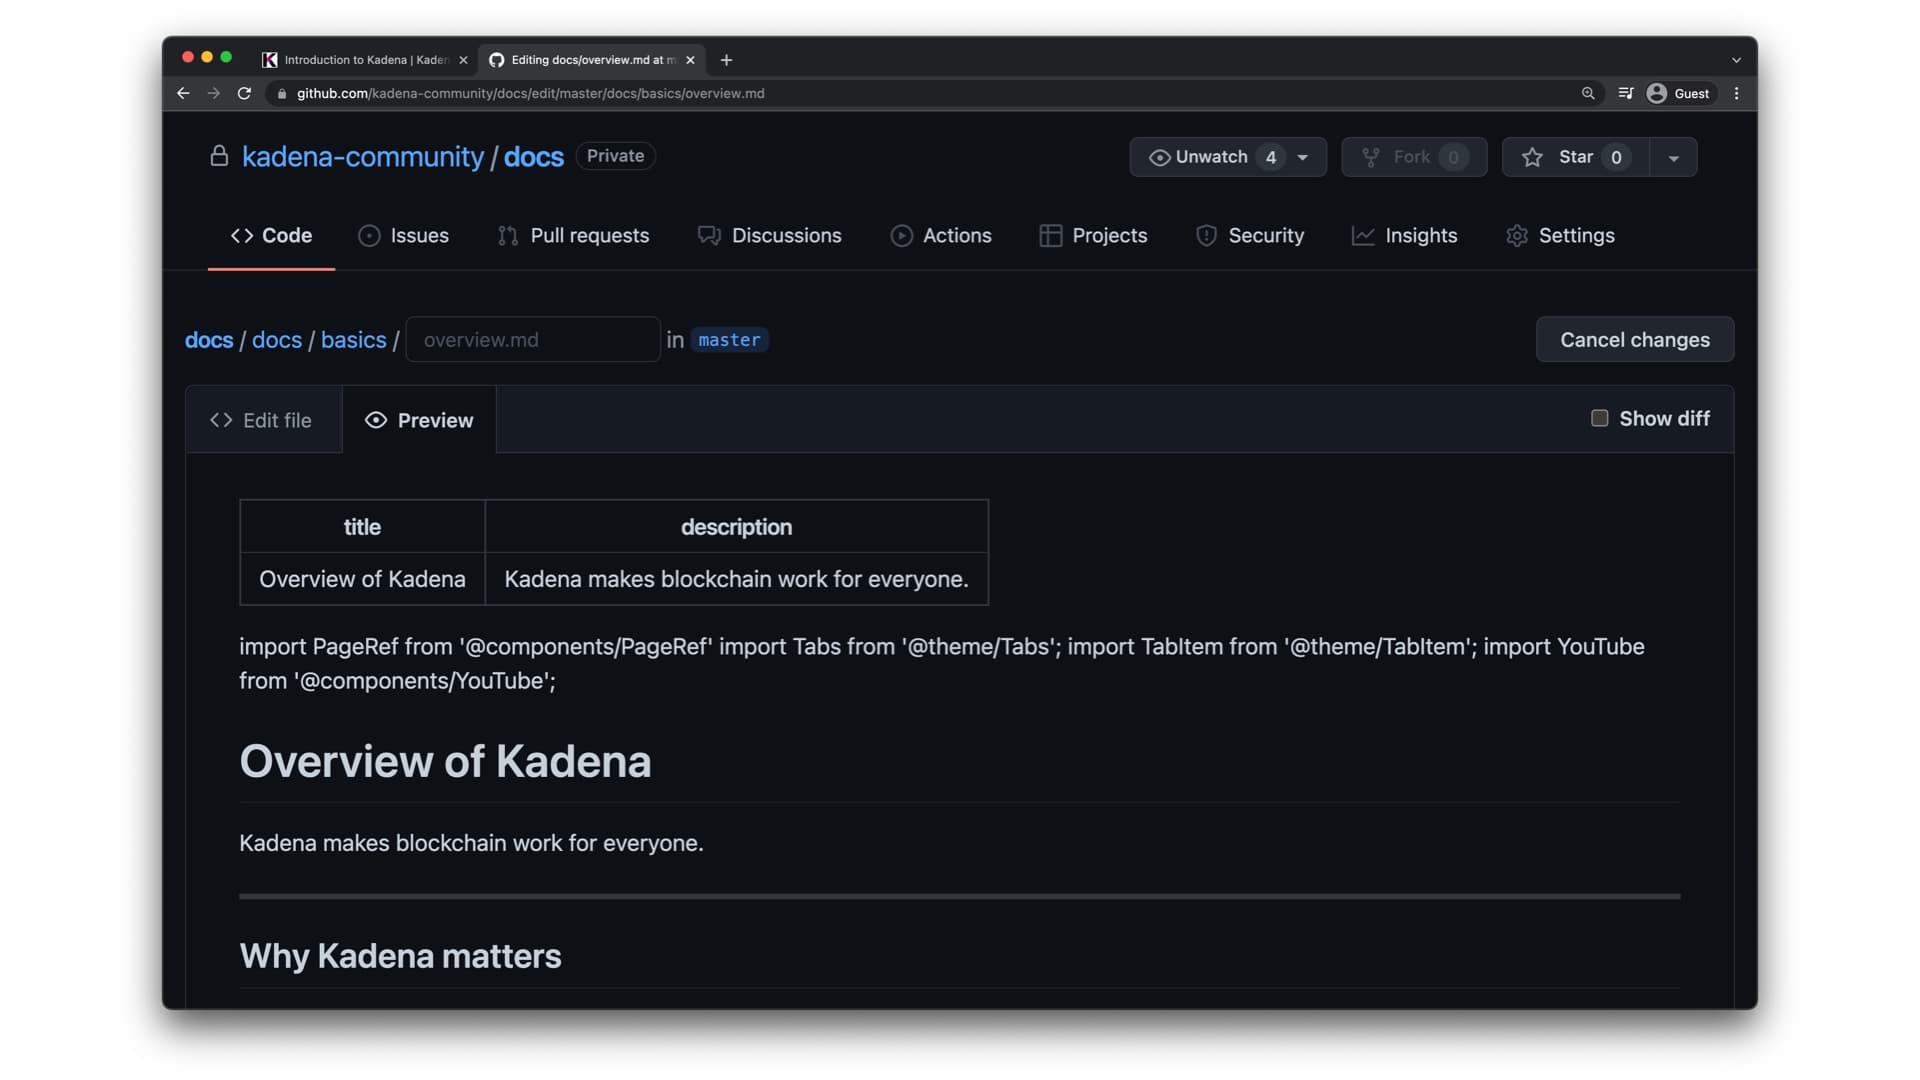The image size is (1920, 1080).
Task: Open the Issues tab
Action: click(x=403, y=235)
